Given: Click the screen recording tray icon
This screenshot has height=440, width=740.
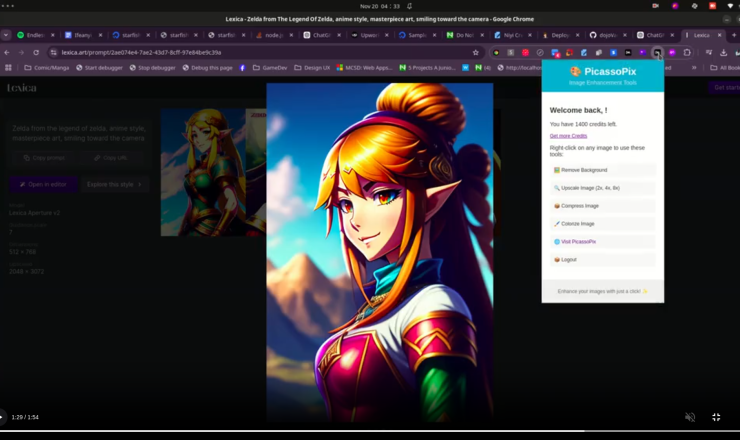Looking at the screenshot, I should pyautogui.click(x=656, y=6).
